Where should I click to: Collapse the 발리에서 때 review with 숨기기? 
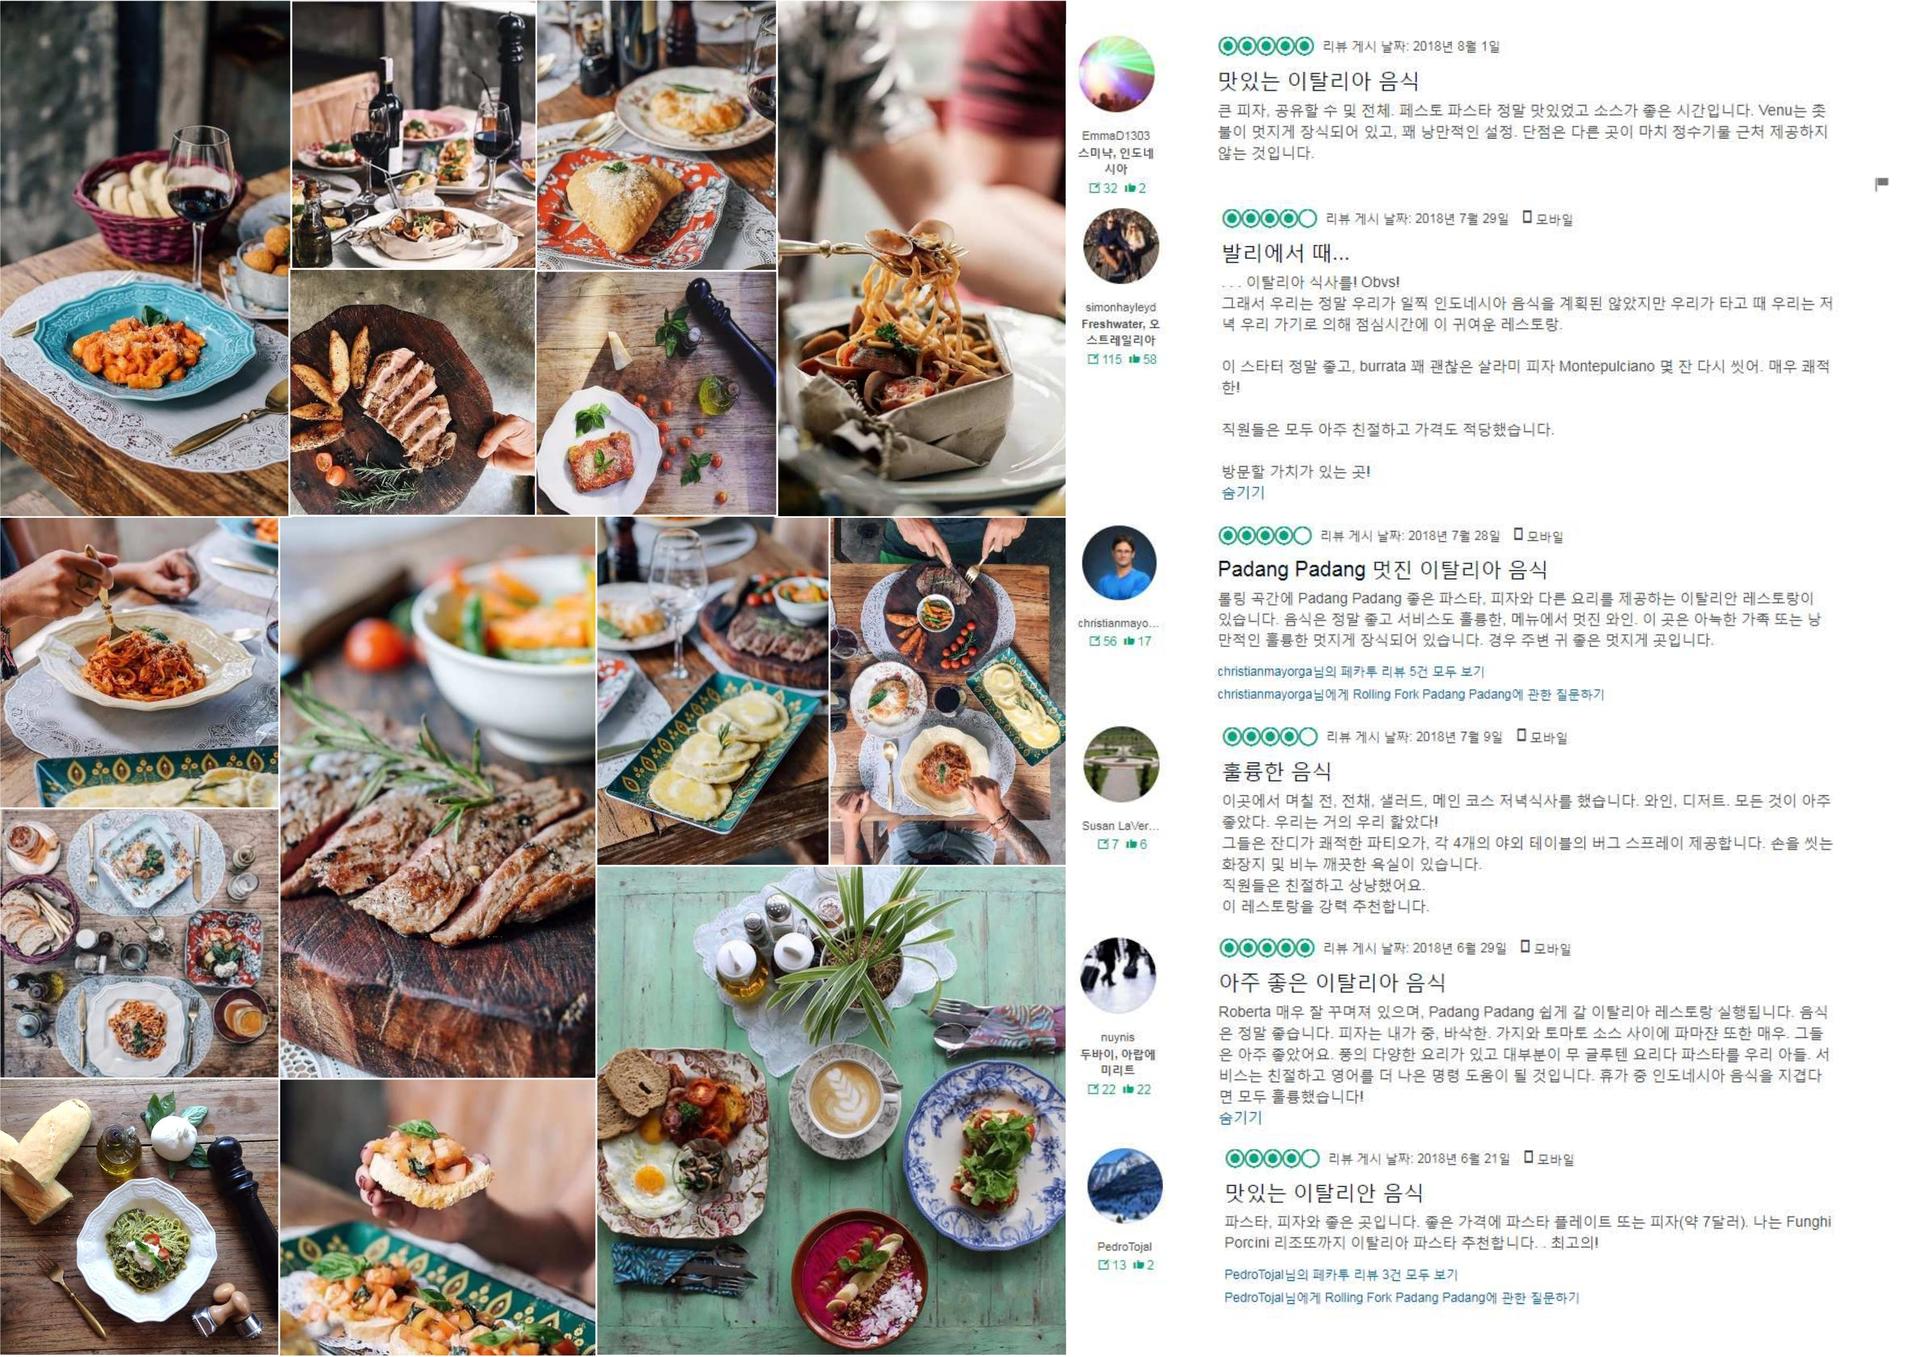pyautogui.click(x=1243, y=492)
